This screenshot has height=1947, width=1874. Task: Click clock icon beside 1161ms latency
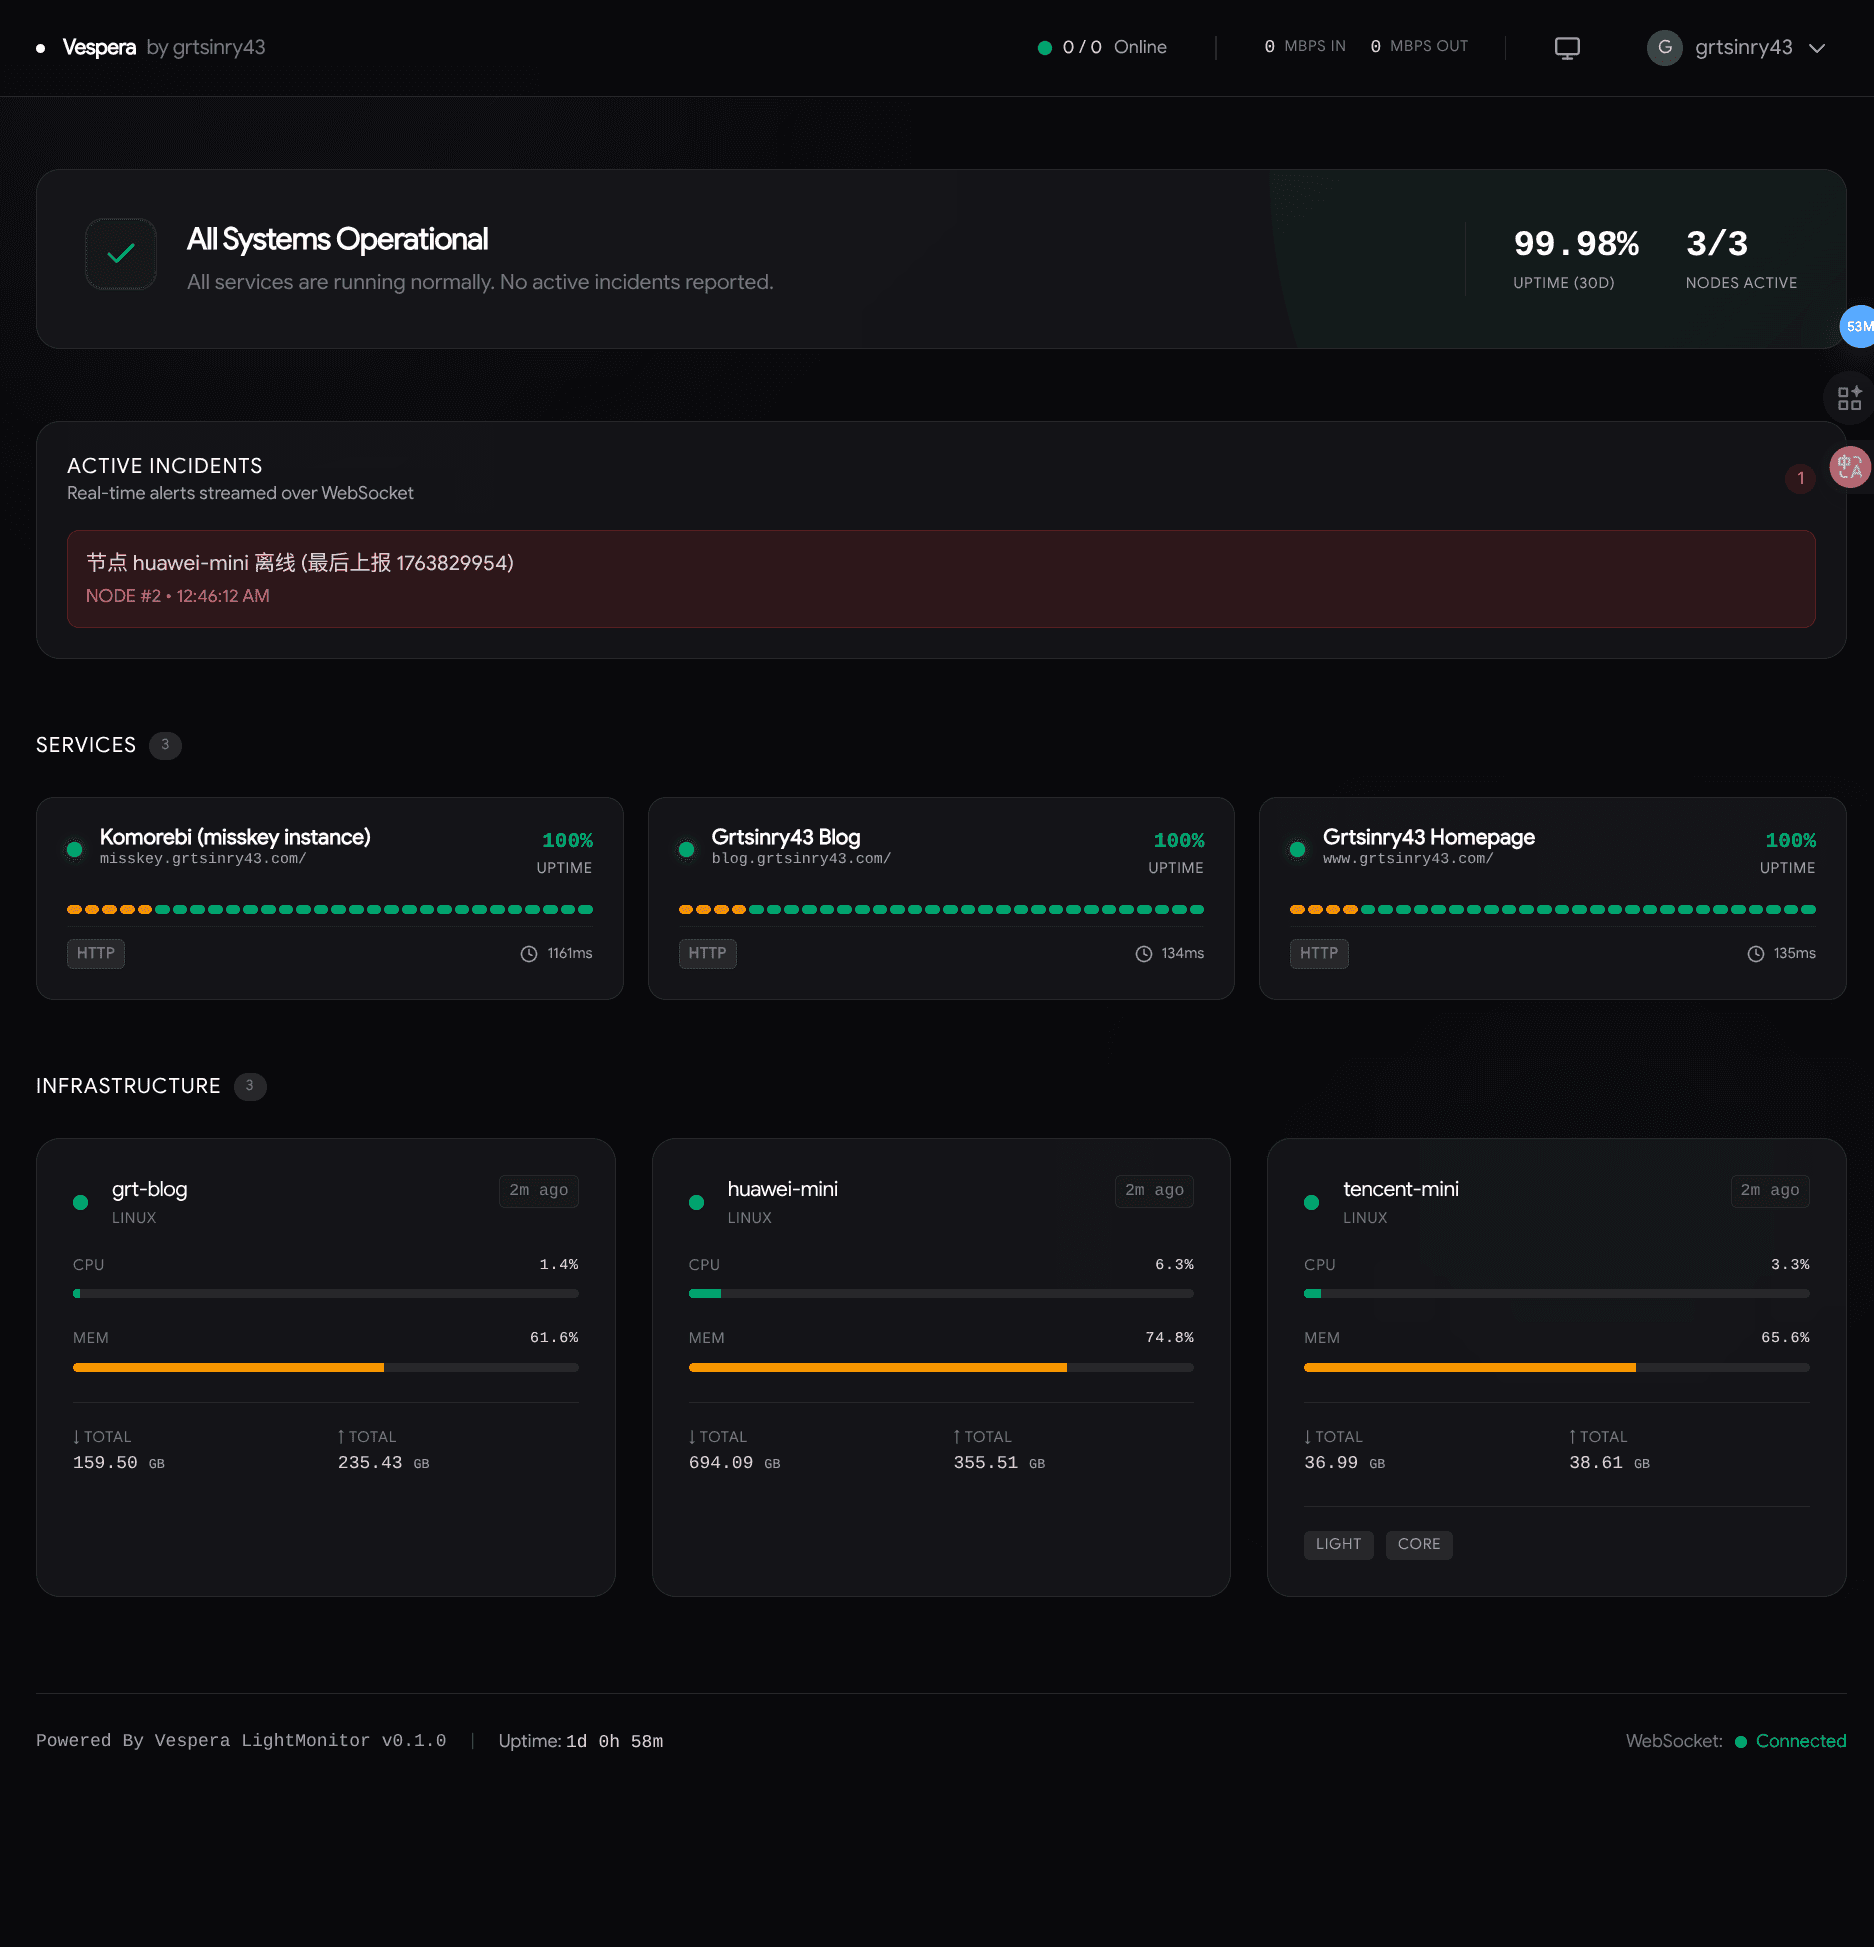pyautogui.click(x=529, y=954)
